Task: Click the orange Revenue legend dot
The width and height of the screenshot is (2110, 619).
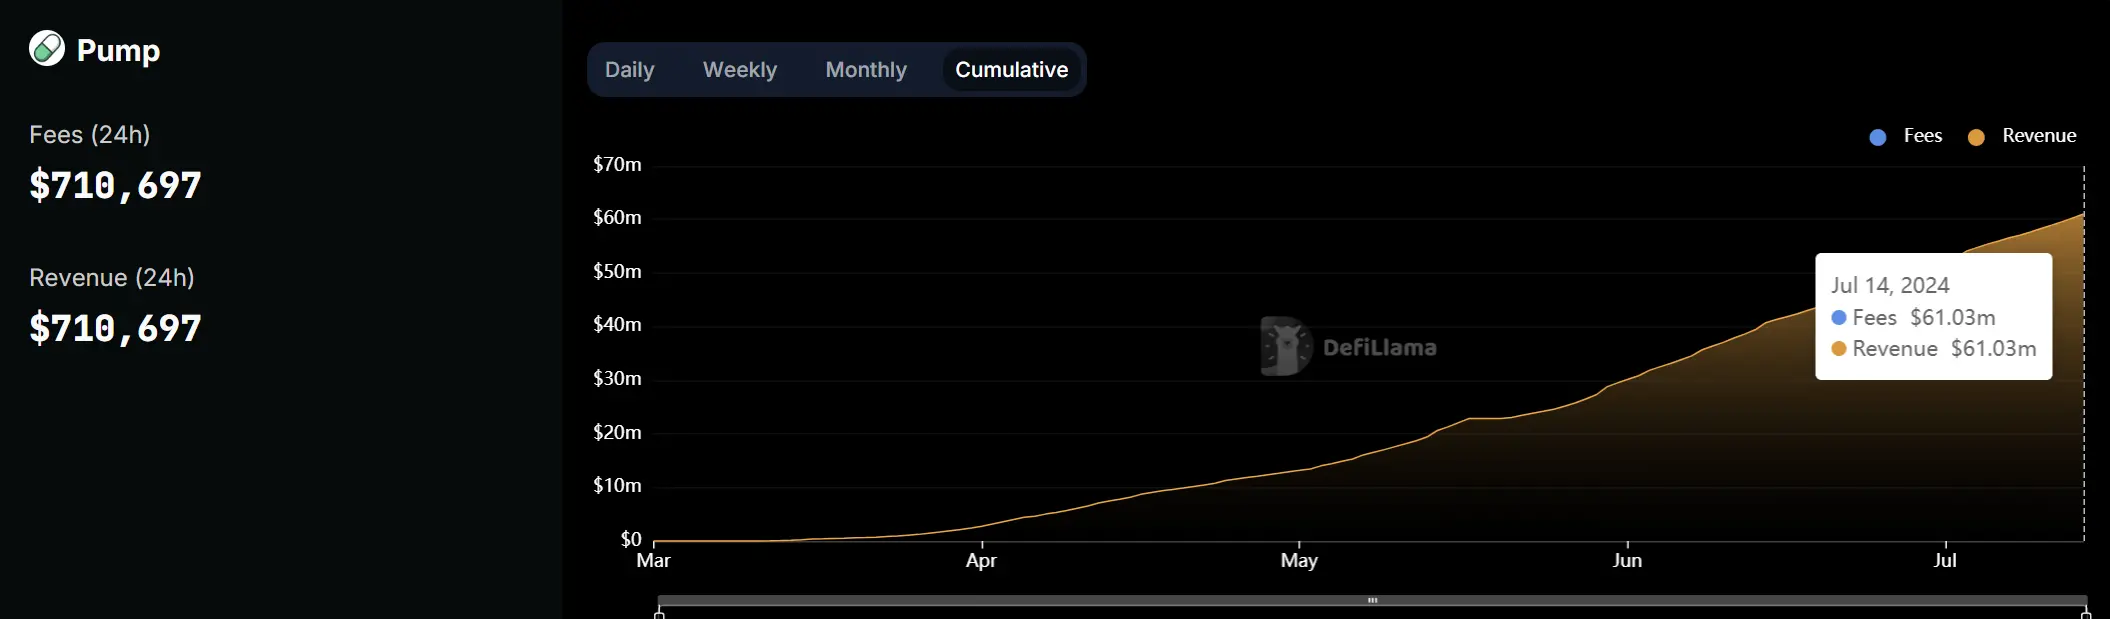Action: (1975, 137)
